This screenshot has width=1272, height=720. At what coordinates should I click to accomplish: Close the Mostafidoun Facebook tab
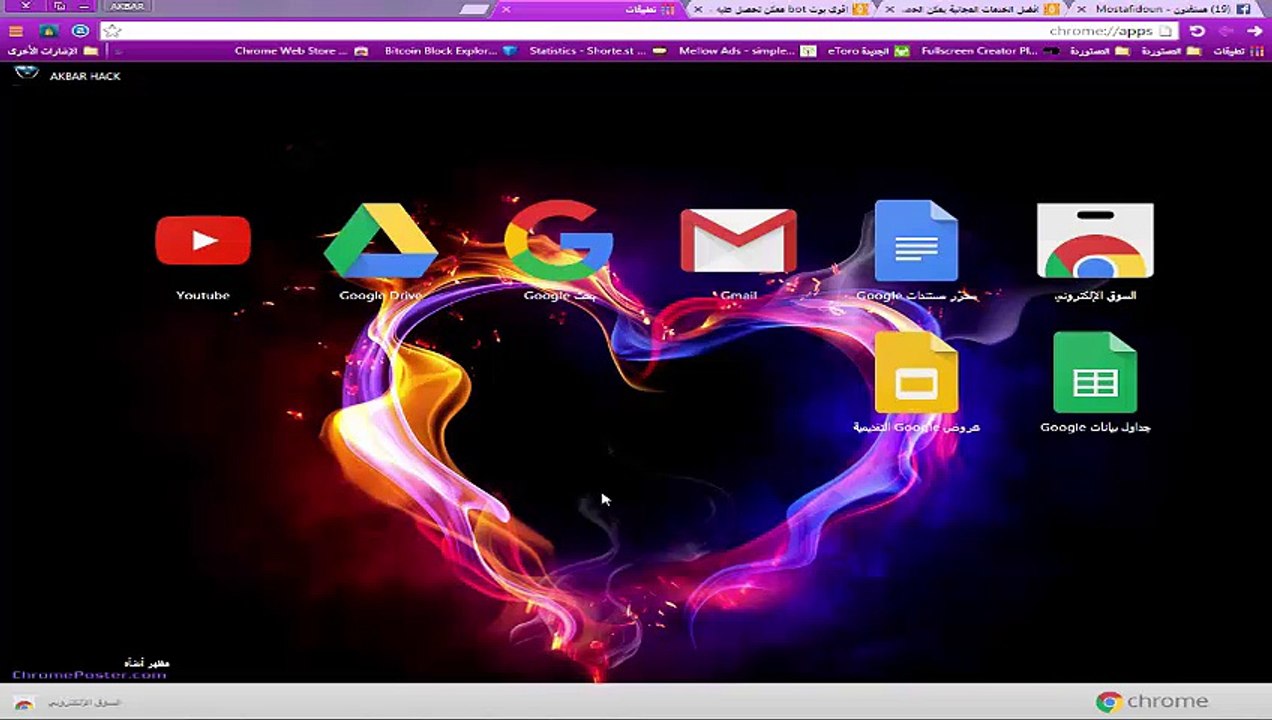1082,9
